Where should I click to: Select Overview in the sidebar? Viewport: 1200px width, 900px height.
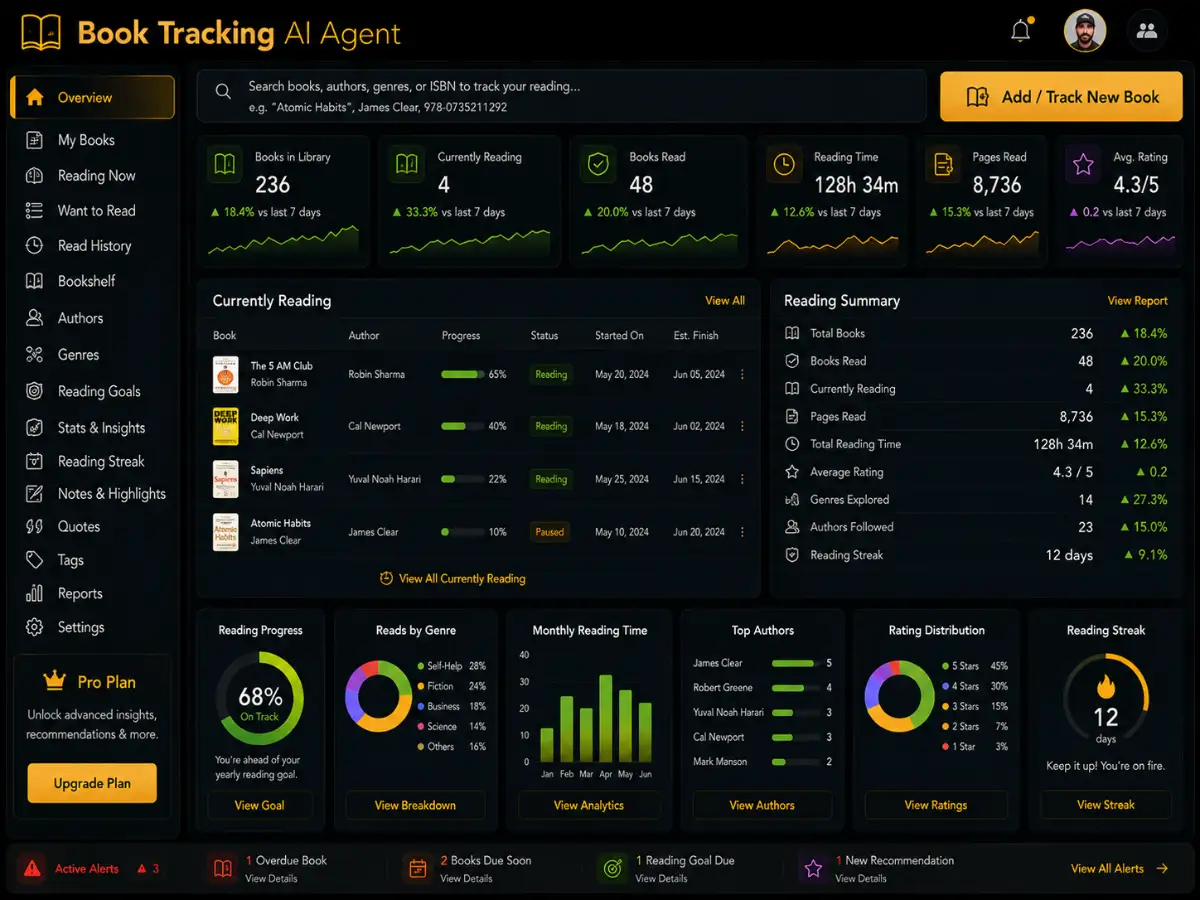92,97
